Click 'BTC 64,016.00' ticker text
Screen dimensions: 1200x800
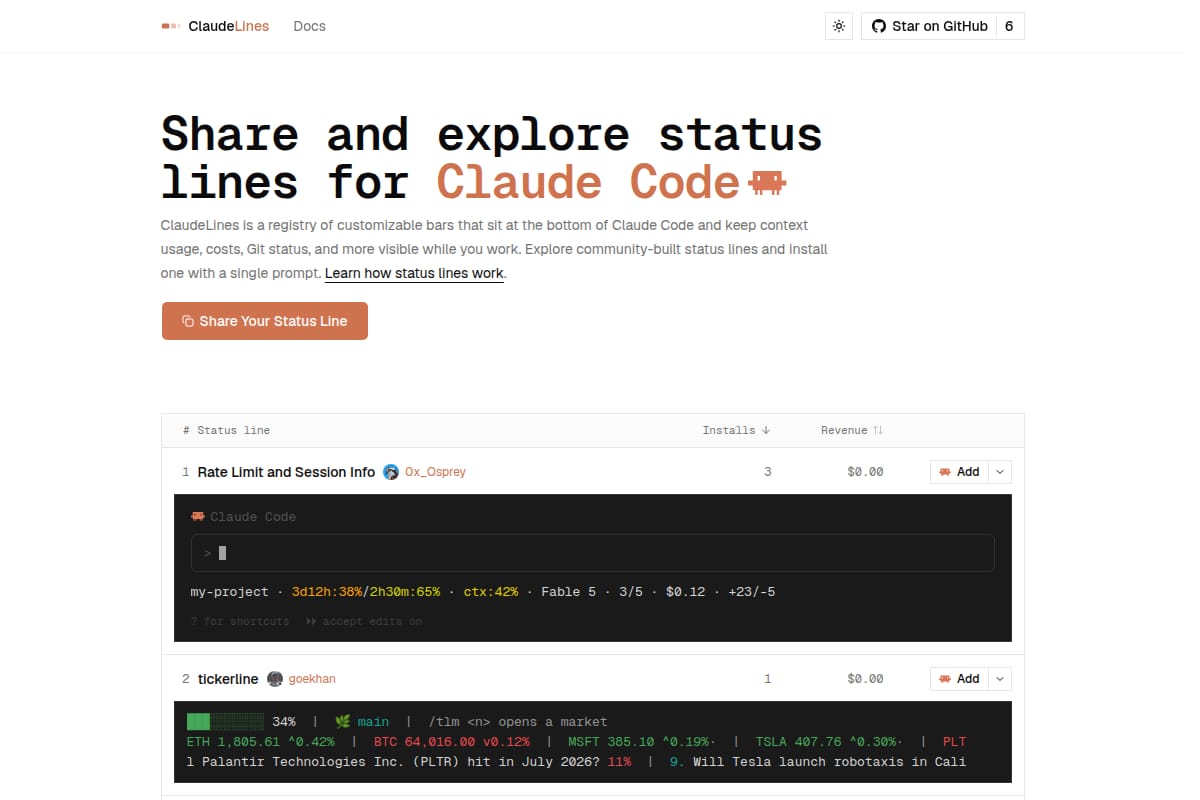[424, 742]
